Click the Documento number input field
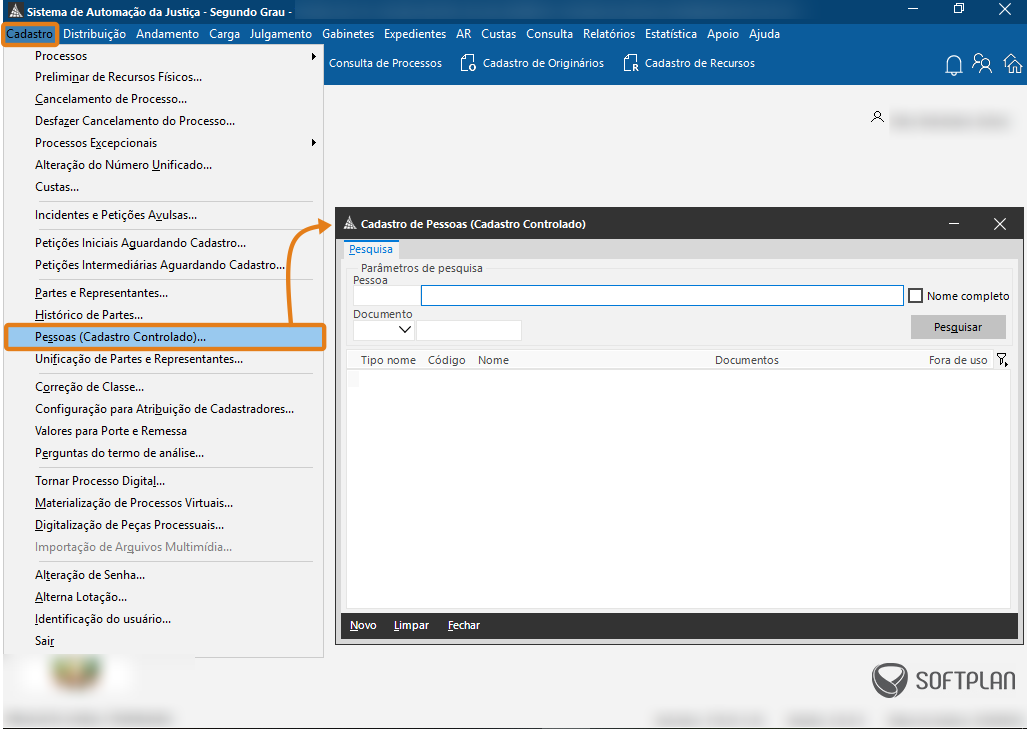 pos(469,330)
